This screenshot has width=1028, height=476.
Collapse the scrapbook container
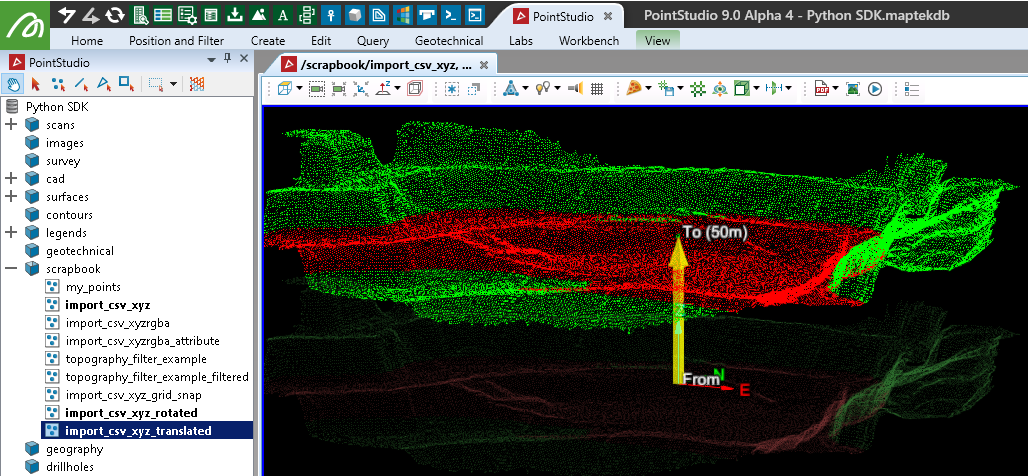[11, 269]
